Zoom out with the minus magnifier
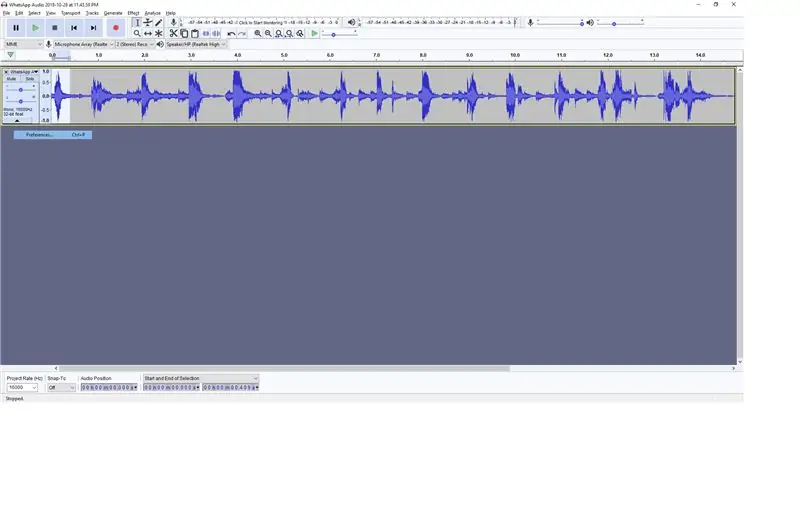This screenshot has height=524, width=800. click(x=268, y=34)
